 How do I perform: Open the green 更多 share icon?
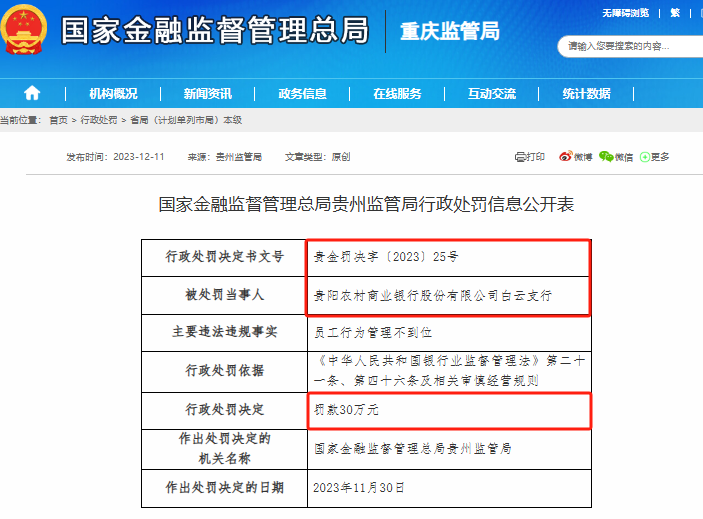[645, 157]
